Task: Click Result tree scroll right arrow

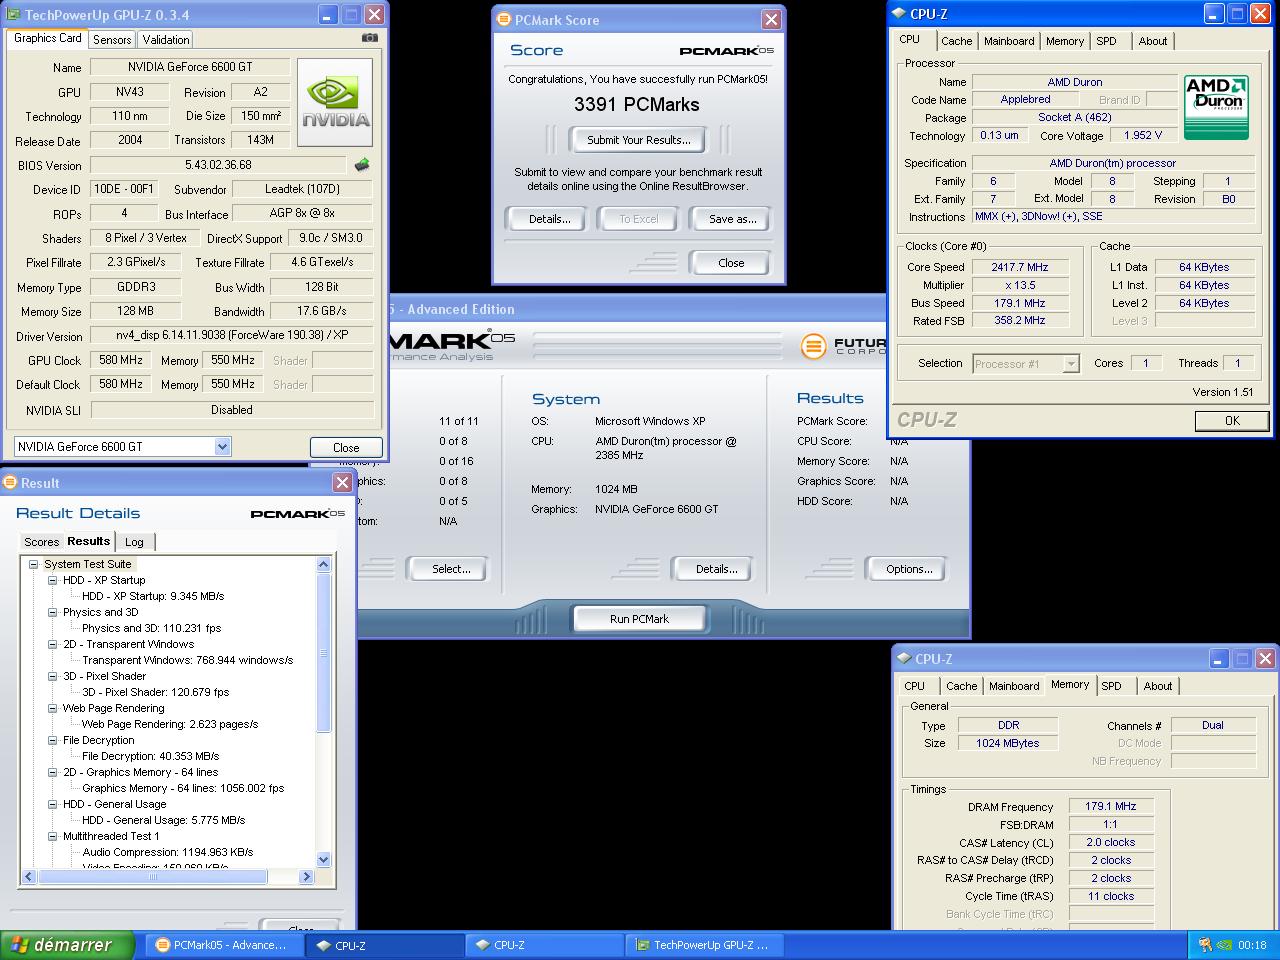Action: [x=307, y=877]
